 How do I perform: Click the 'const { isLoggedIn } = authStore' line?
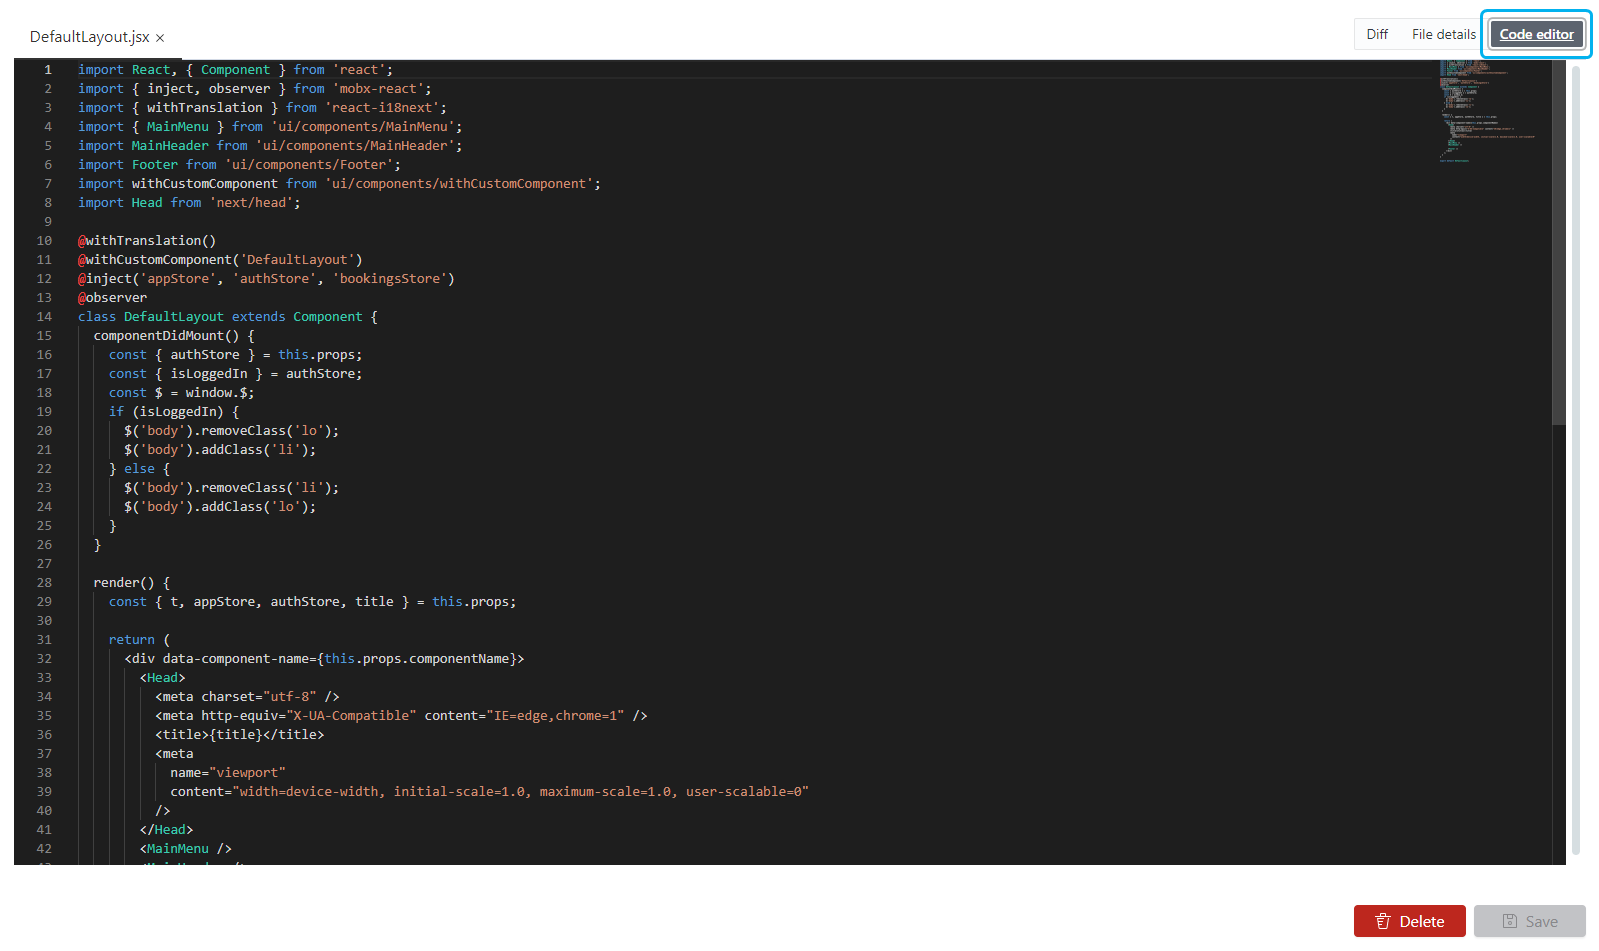pyautogui.click(x=236, y=374)
